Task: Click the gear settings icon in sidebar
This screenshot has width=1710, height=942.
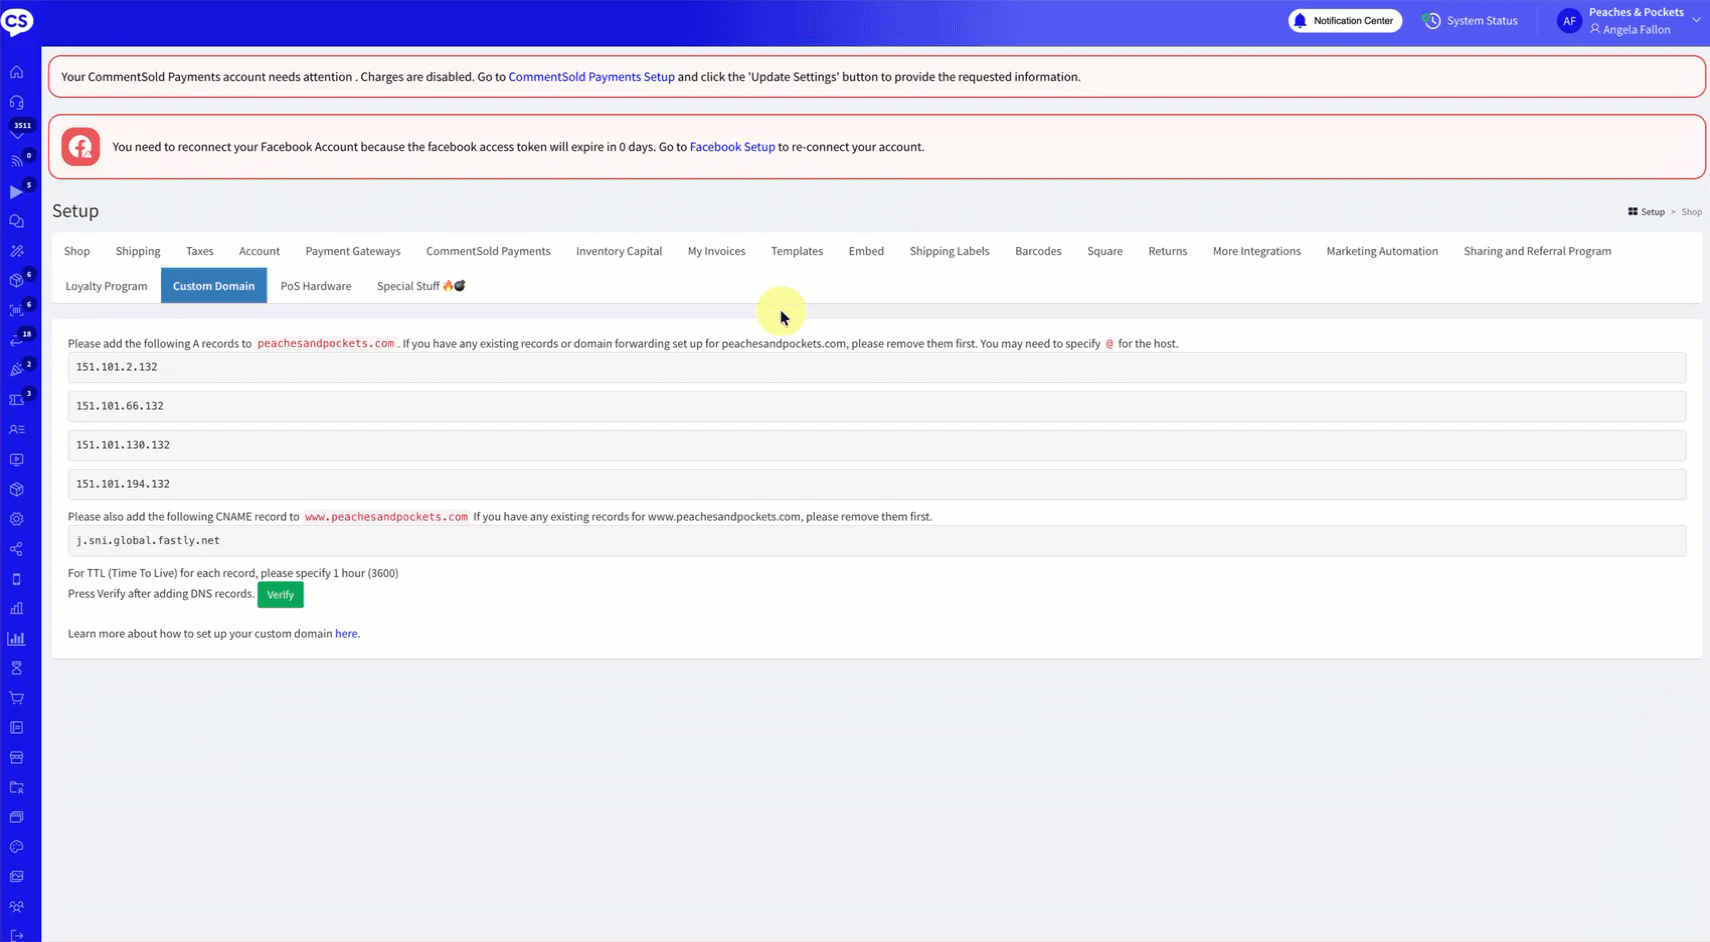Action: [17, 519]
